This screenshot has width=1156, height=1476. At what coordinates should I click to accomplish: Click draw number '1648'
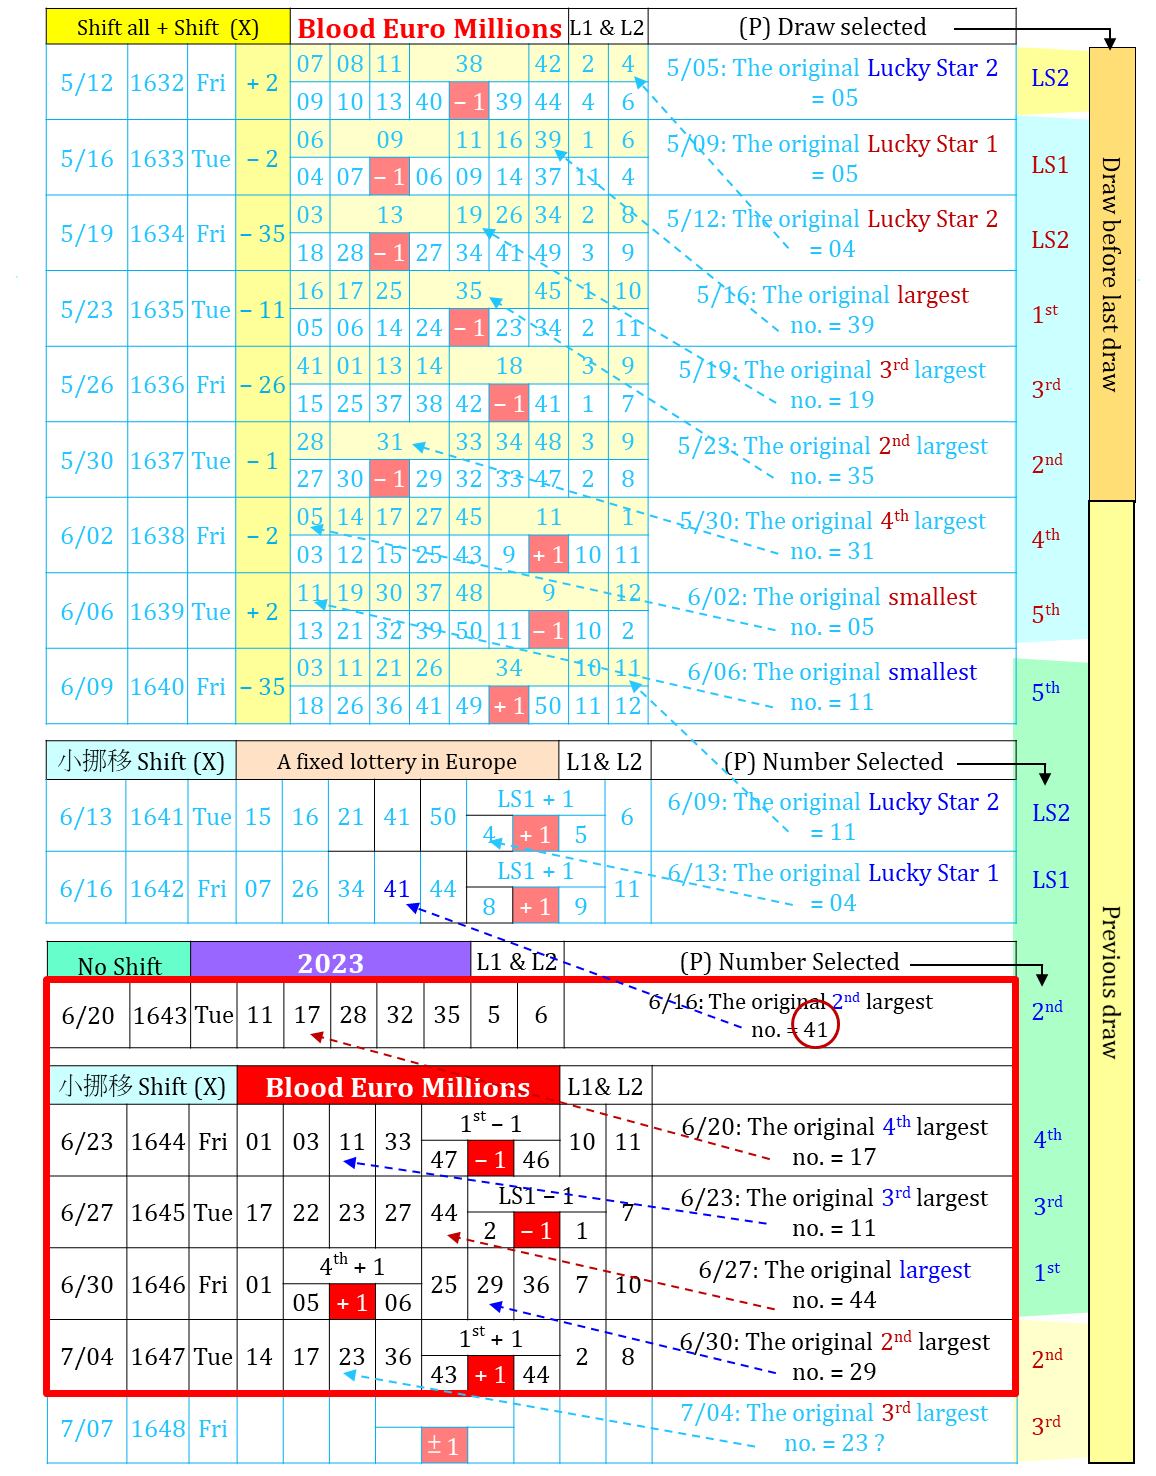(157, 1429)
